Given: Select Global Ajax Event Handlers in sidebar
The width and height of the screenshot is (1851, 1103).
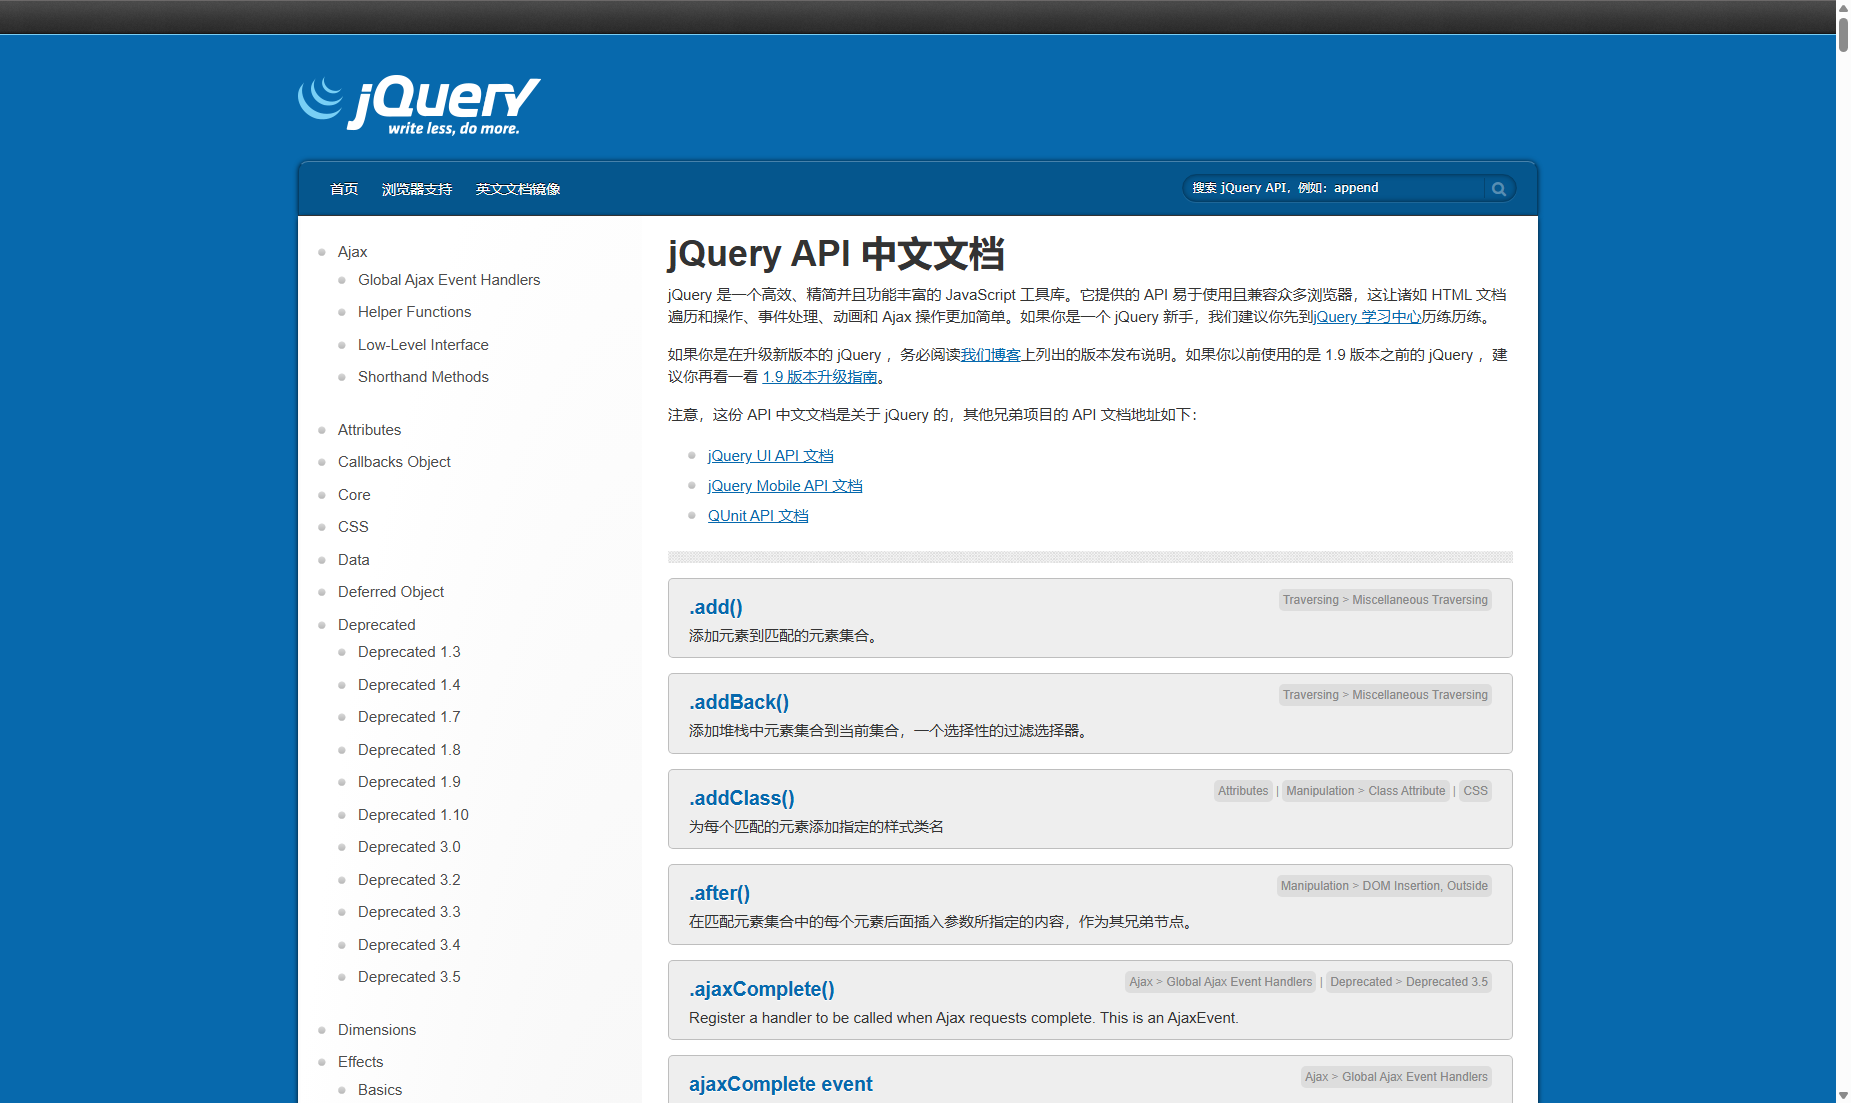Looking at the screenshot, I should tap(449, 280).
